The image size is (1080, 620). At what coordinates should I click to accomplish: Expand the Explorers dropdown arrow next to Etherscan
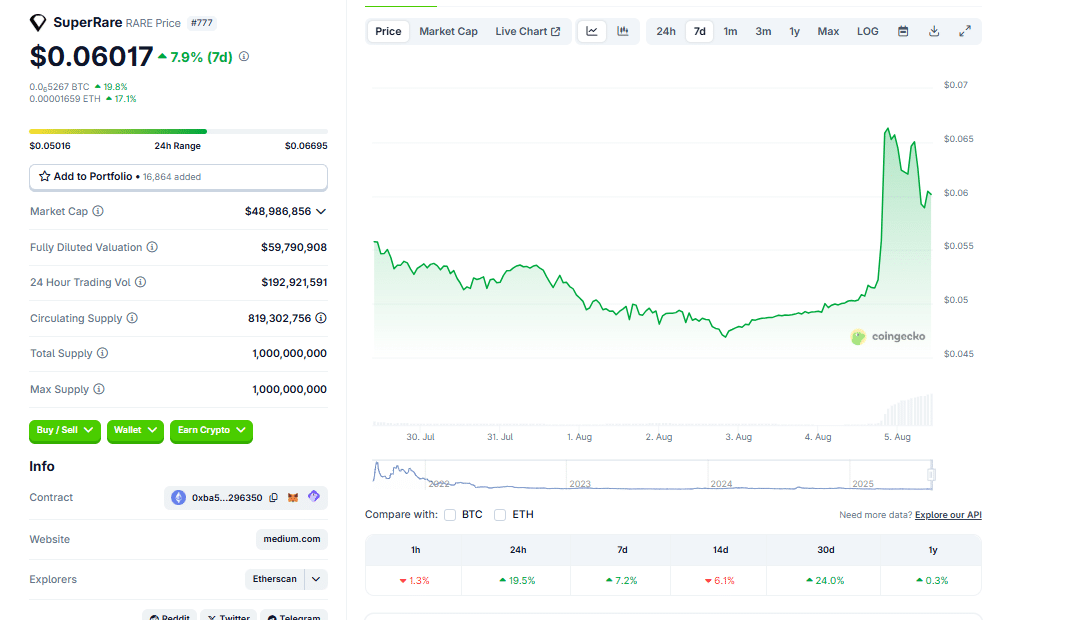point(316,579)
